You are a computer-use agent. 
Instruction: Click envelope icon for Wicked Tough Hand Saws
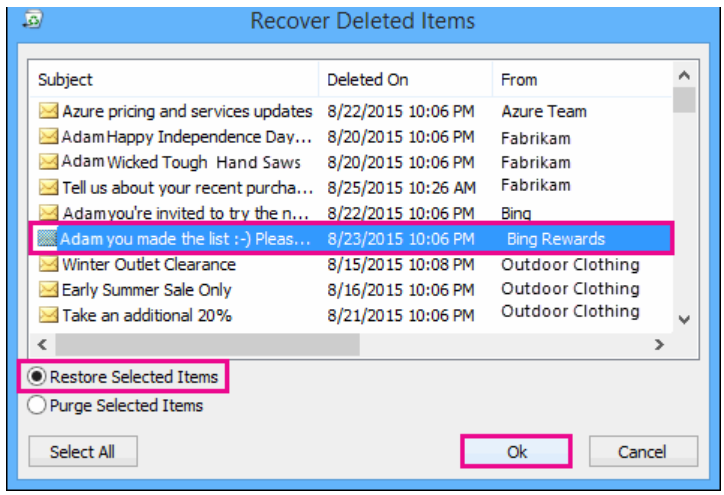point(48,162)
